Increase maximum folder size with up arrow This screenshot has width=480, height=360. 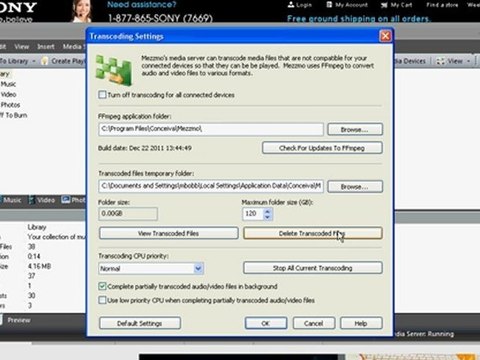[x=267, y=211]
